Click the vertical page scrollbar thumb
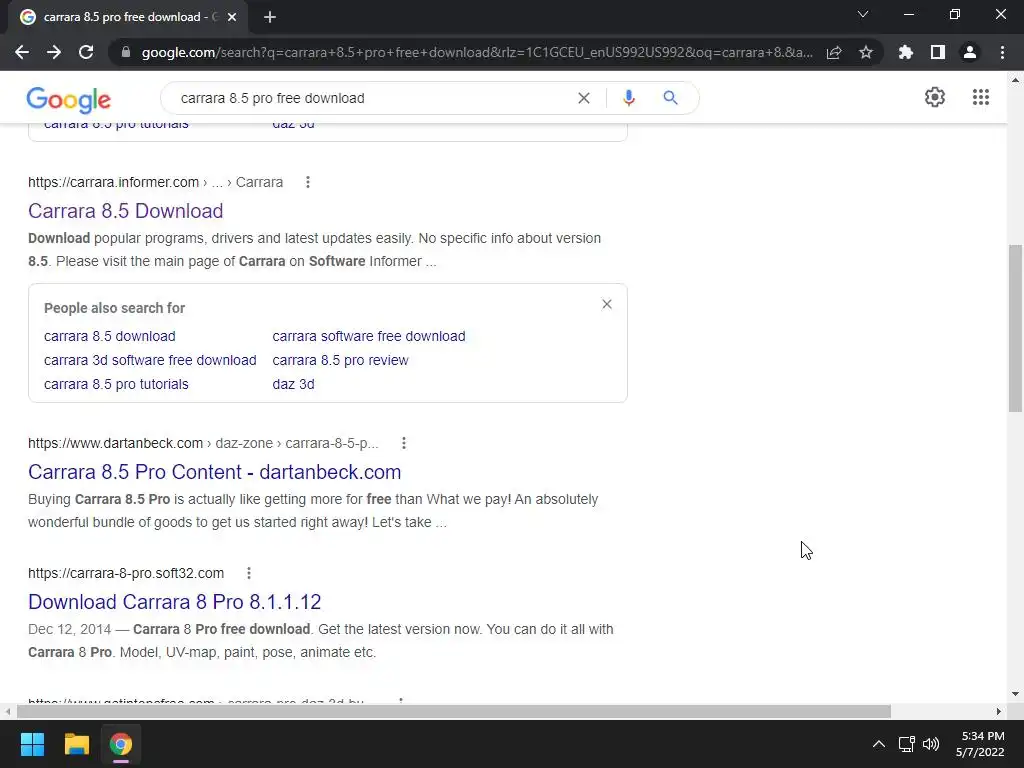 coord(1015,328)
